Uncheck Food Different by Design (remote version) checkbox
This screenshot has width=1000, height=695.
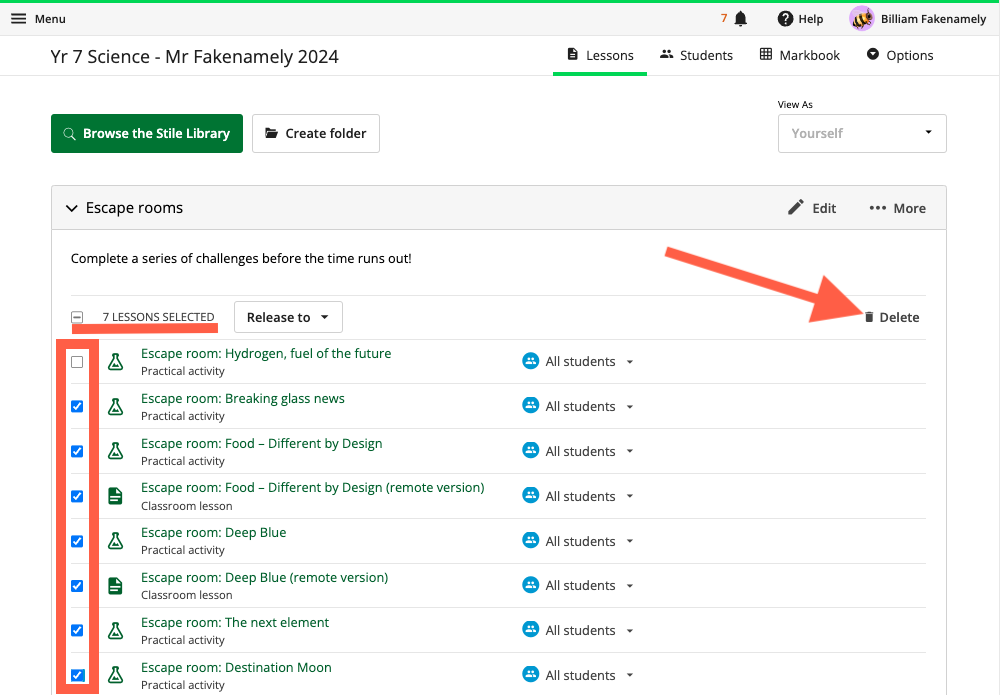(77, 496)
